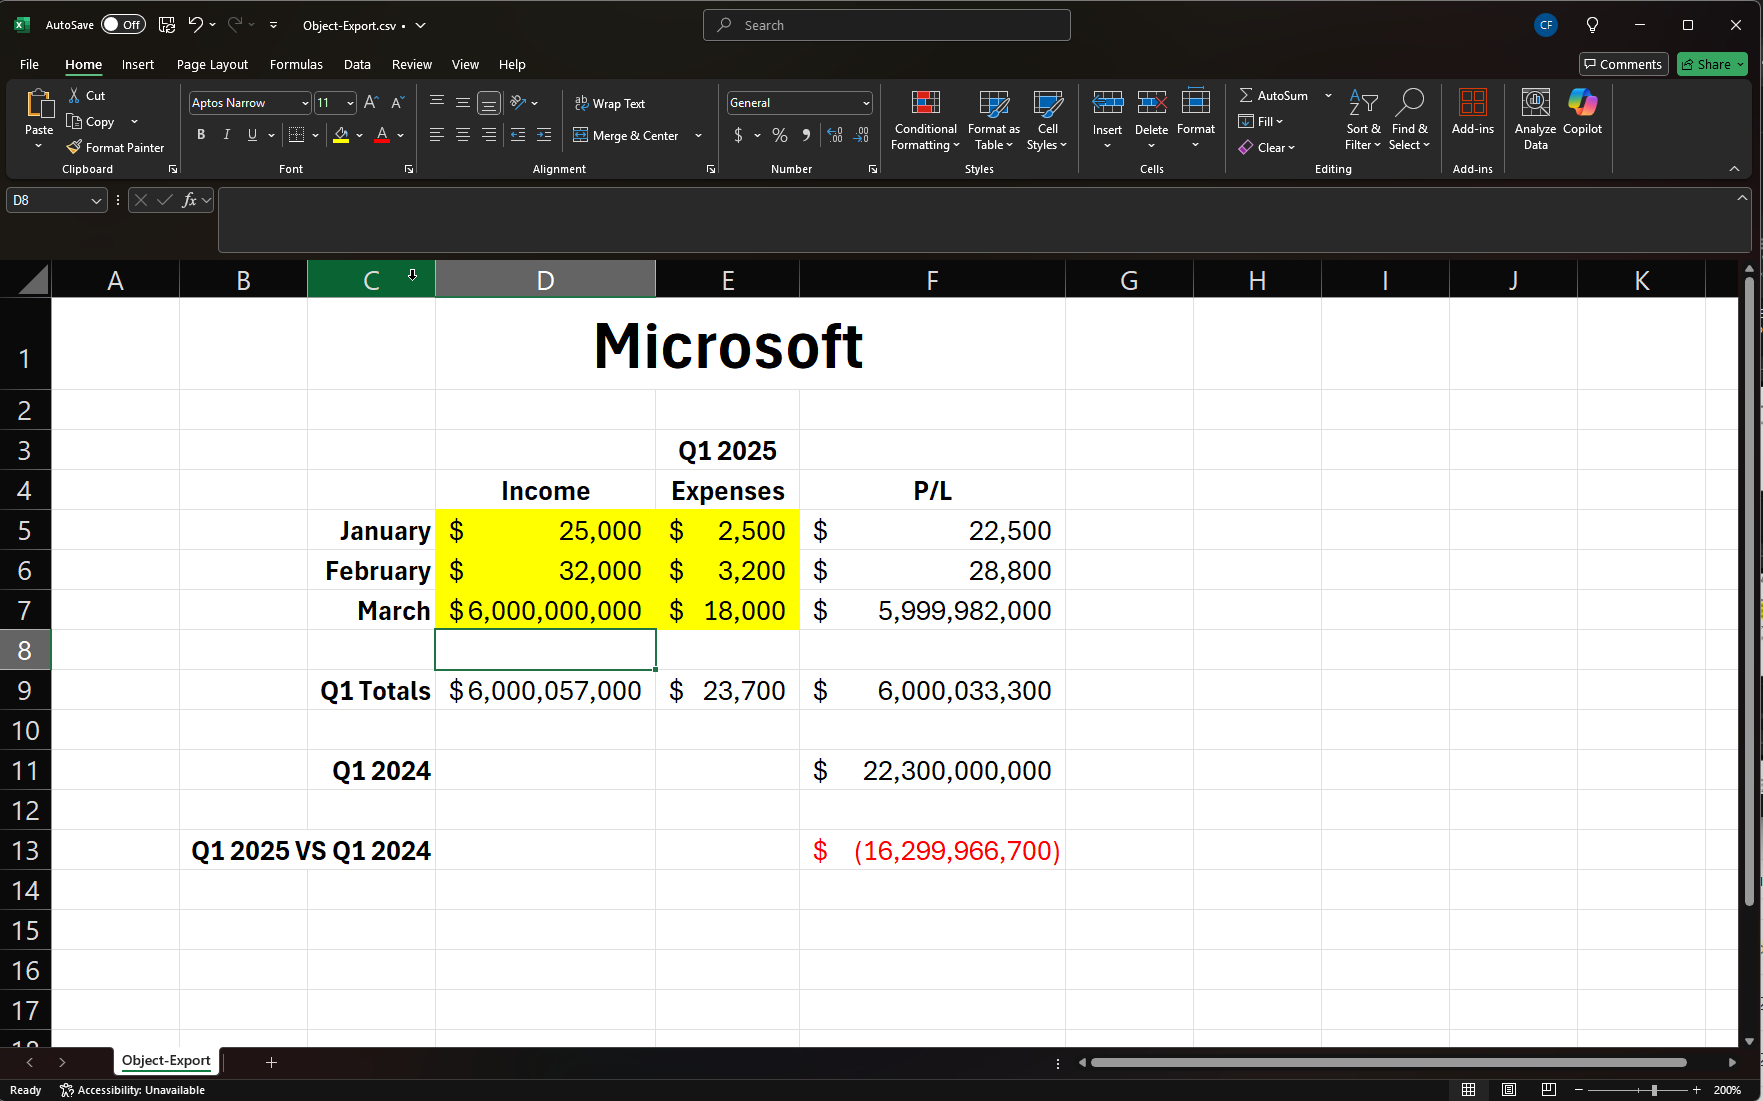The height and width of the screenshot is (1101, 1763).
Task: Switch to the Data tab
Action: 357,64
